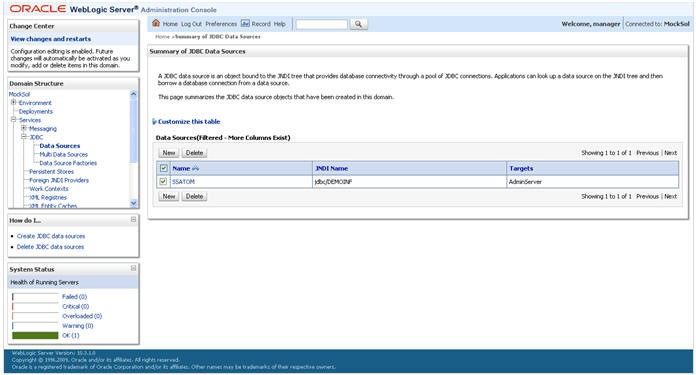Sort by the Name column header text
Image resolution: width=696 pixels, height=375 pixels.
pos(181,169)
